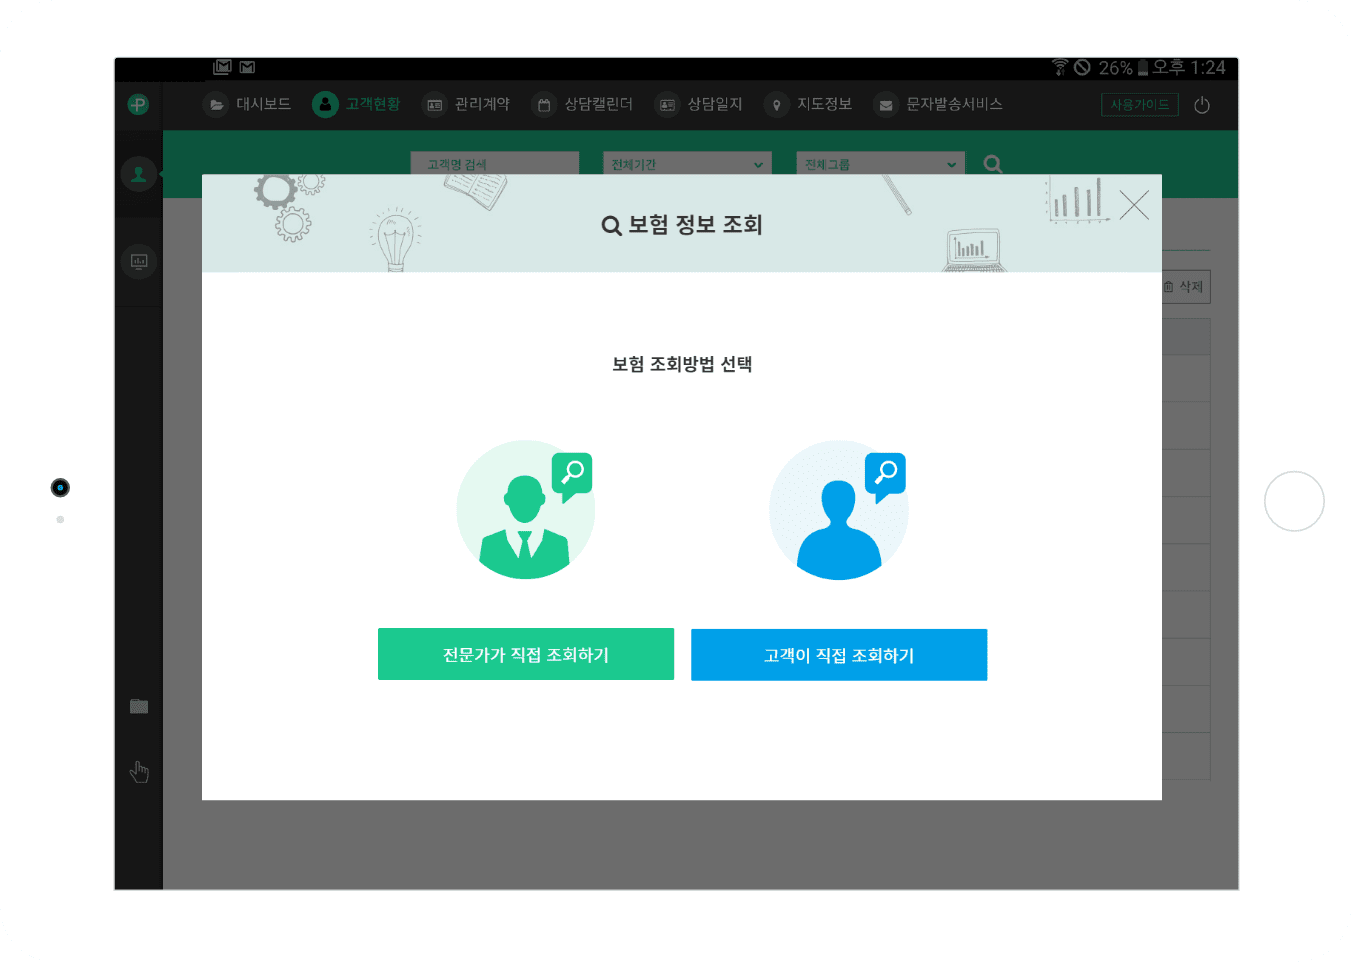Open the 상담일지 menu
Image resolution: width=1352 pixels, height=962 pixels.
[x=715, y=104]
